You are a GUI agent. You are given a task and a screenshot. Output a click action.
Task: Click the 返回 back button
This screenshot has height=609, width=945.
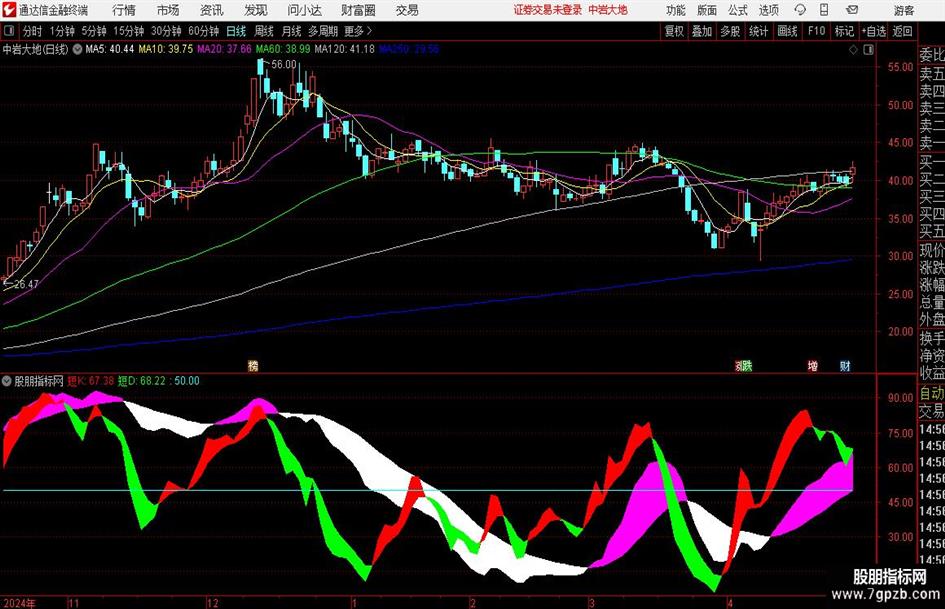click(902, 31)
